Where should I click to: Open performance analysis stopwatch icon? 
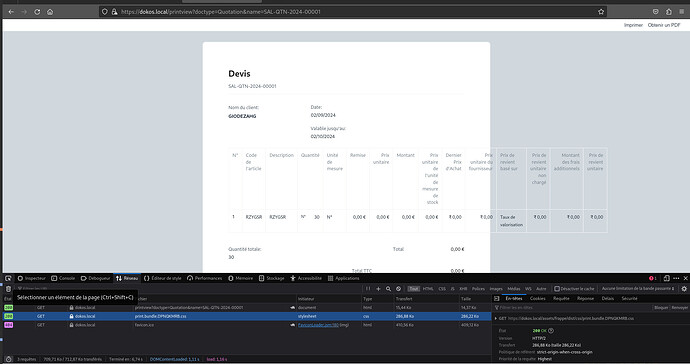[x=8, y=359]
